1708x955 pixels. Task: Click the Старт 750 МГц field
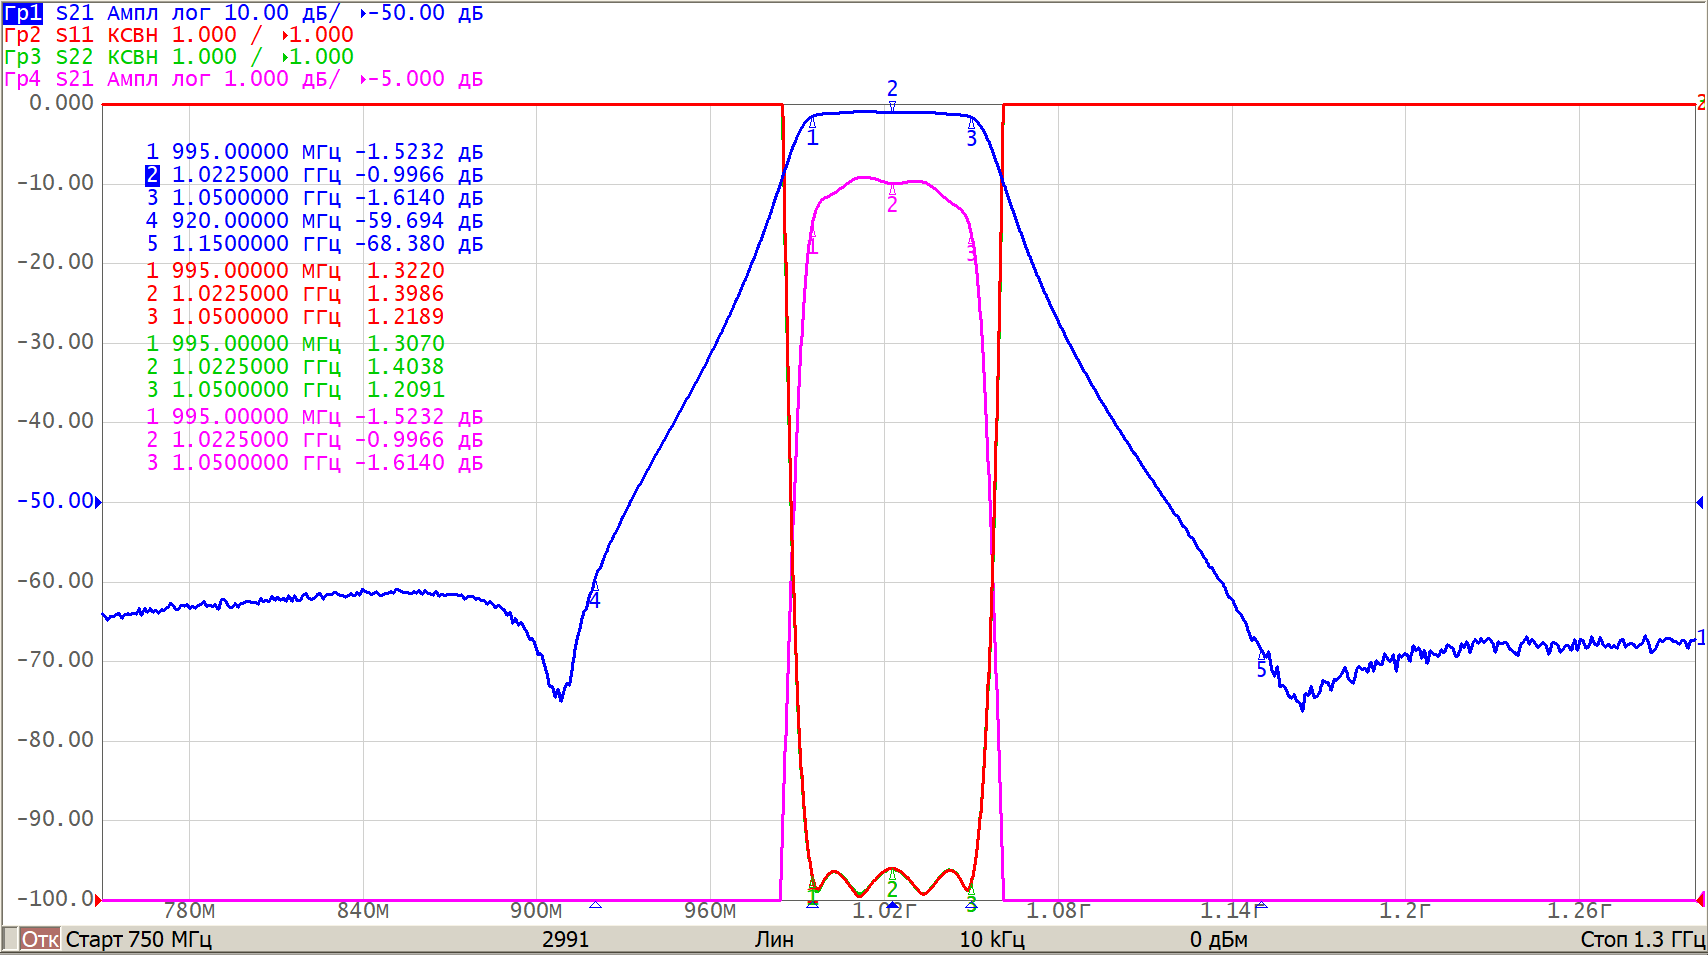point(138,939)
